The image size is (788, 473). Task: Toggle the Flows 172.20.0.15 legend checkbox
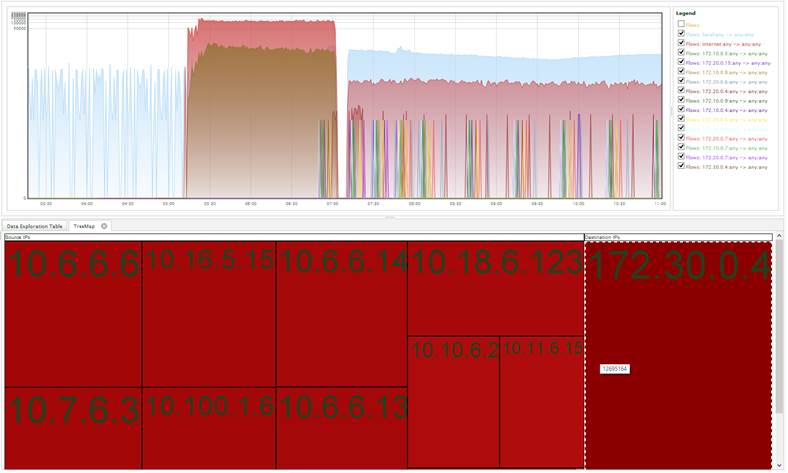point(681,62)
